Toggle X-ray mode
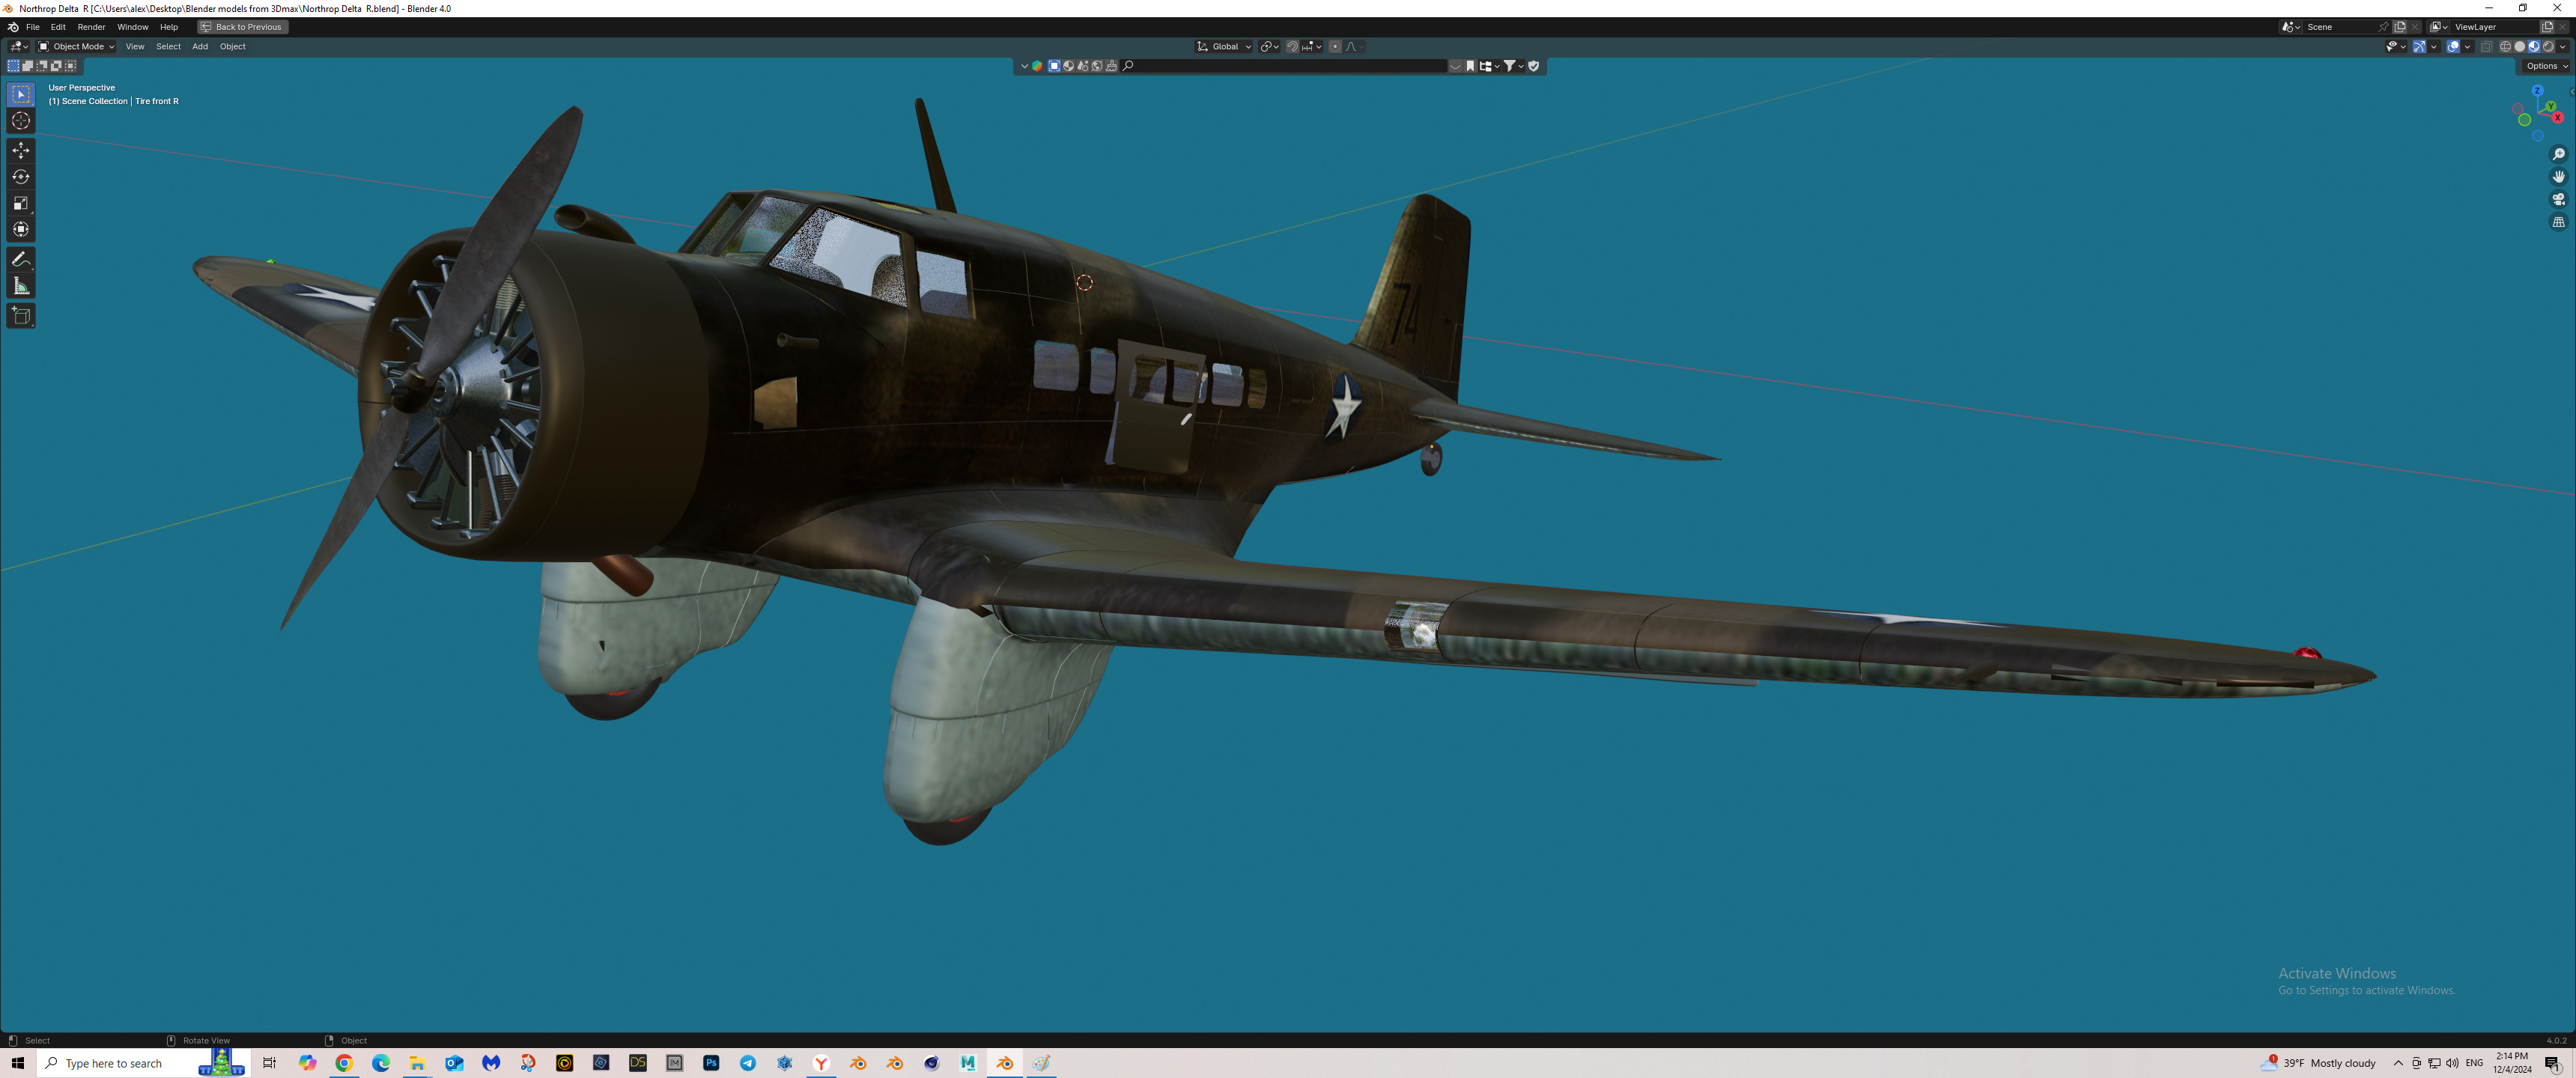The image size is (2576, 1078). click(x=2486, y=47)
